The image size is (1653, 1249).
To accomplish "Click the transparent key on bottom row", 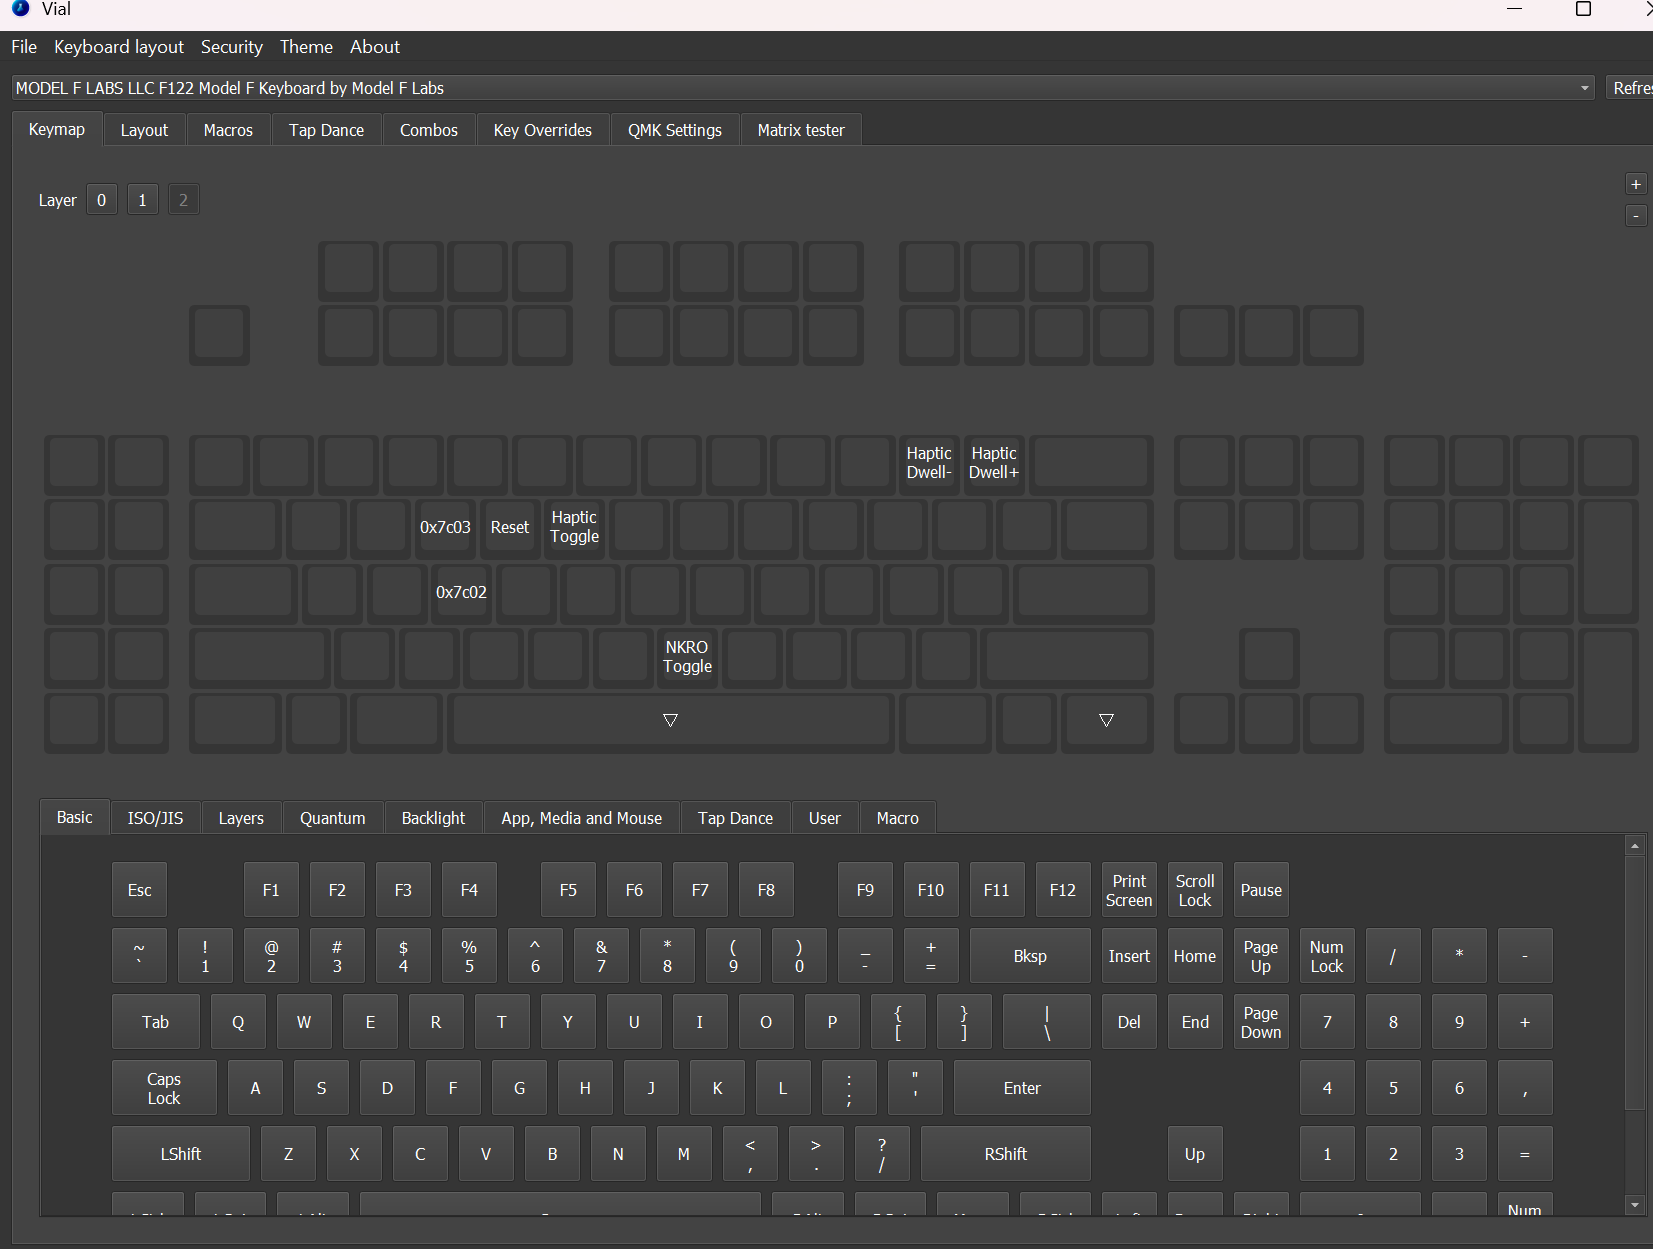I will click(670, 720).
